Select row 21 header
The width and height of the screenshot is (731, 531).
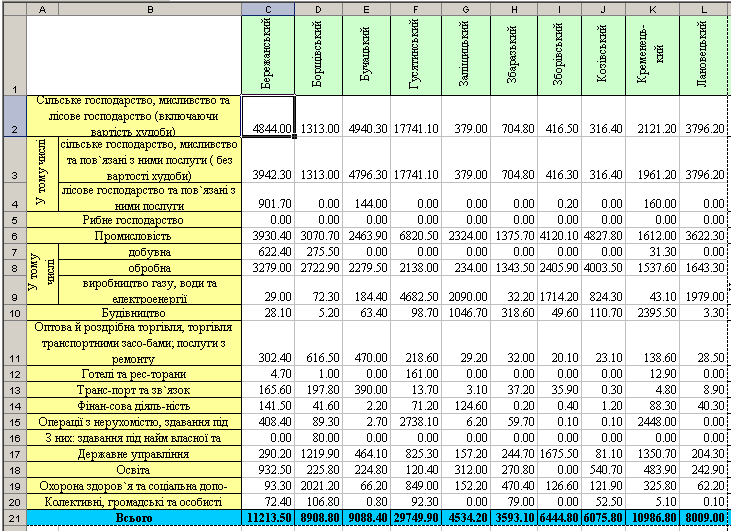point(15,518)
